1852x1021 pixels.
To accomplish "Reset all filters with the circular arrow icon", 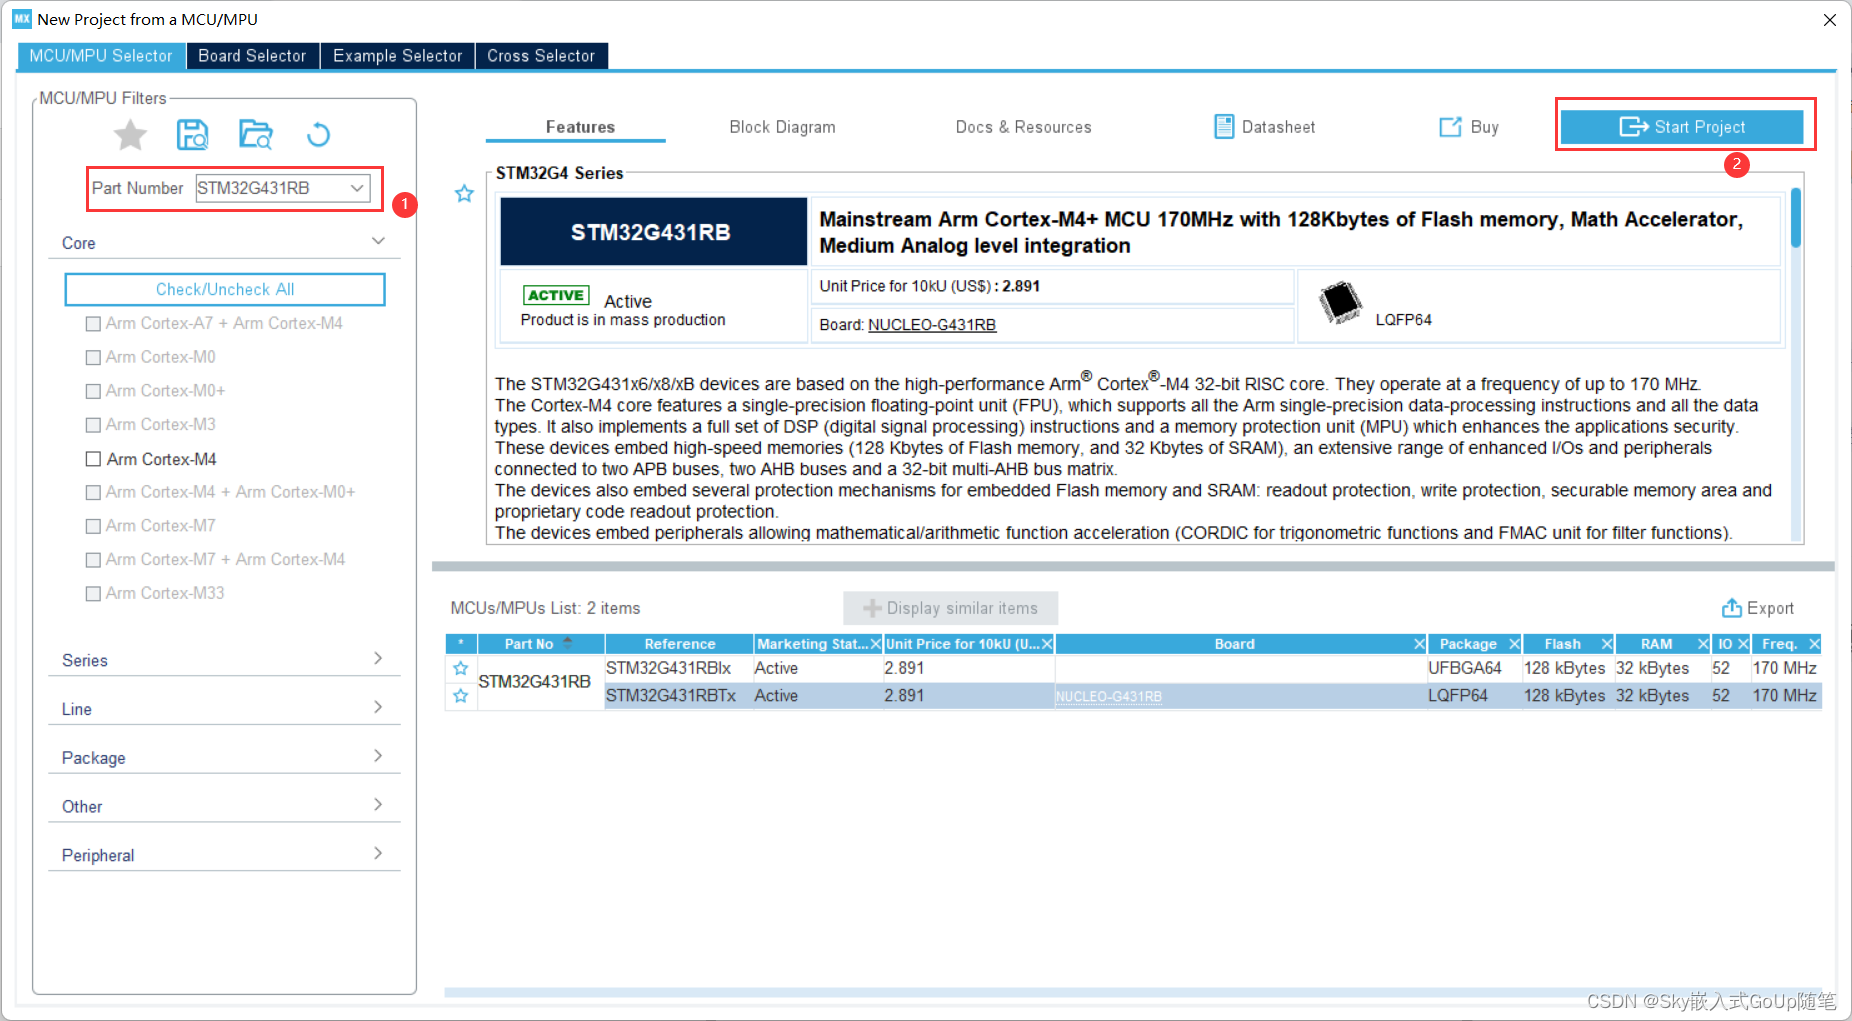I will click(x=318, y=134).
